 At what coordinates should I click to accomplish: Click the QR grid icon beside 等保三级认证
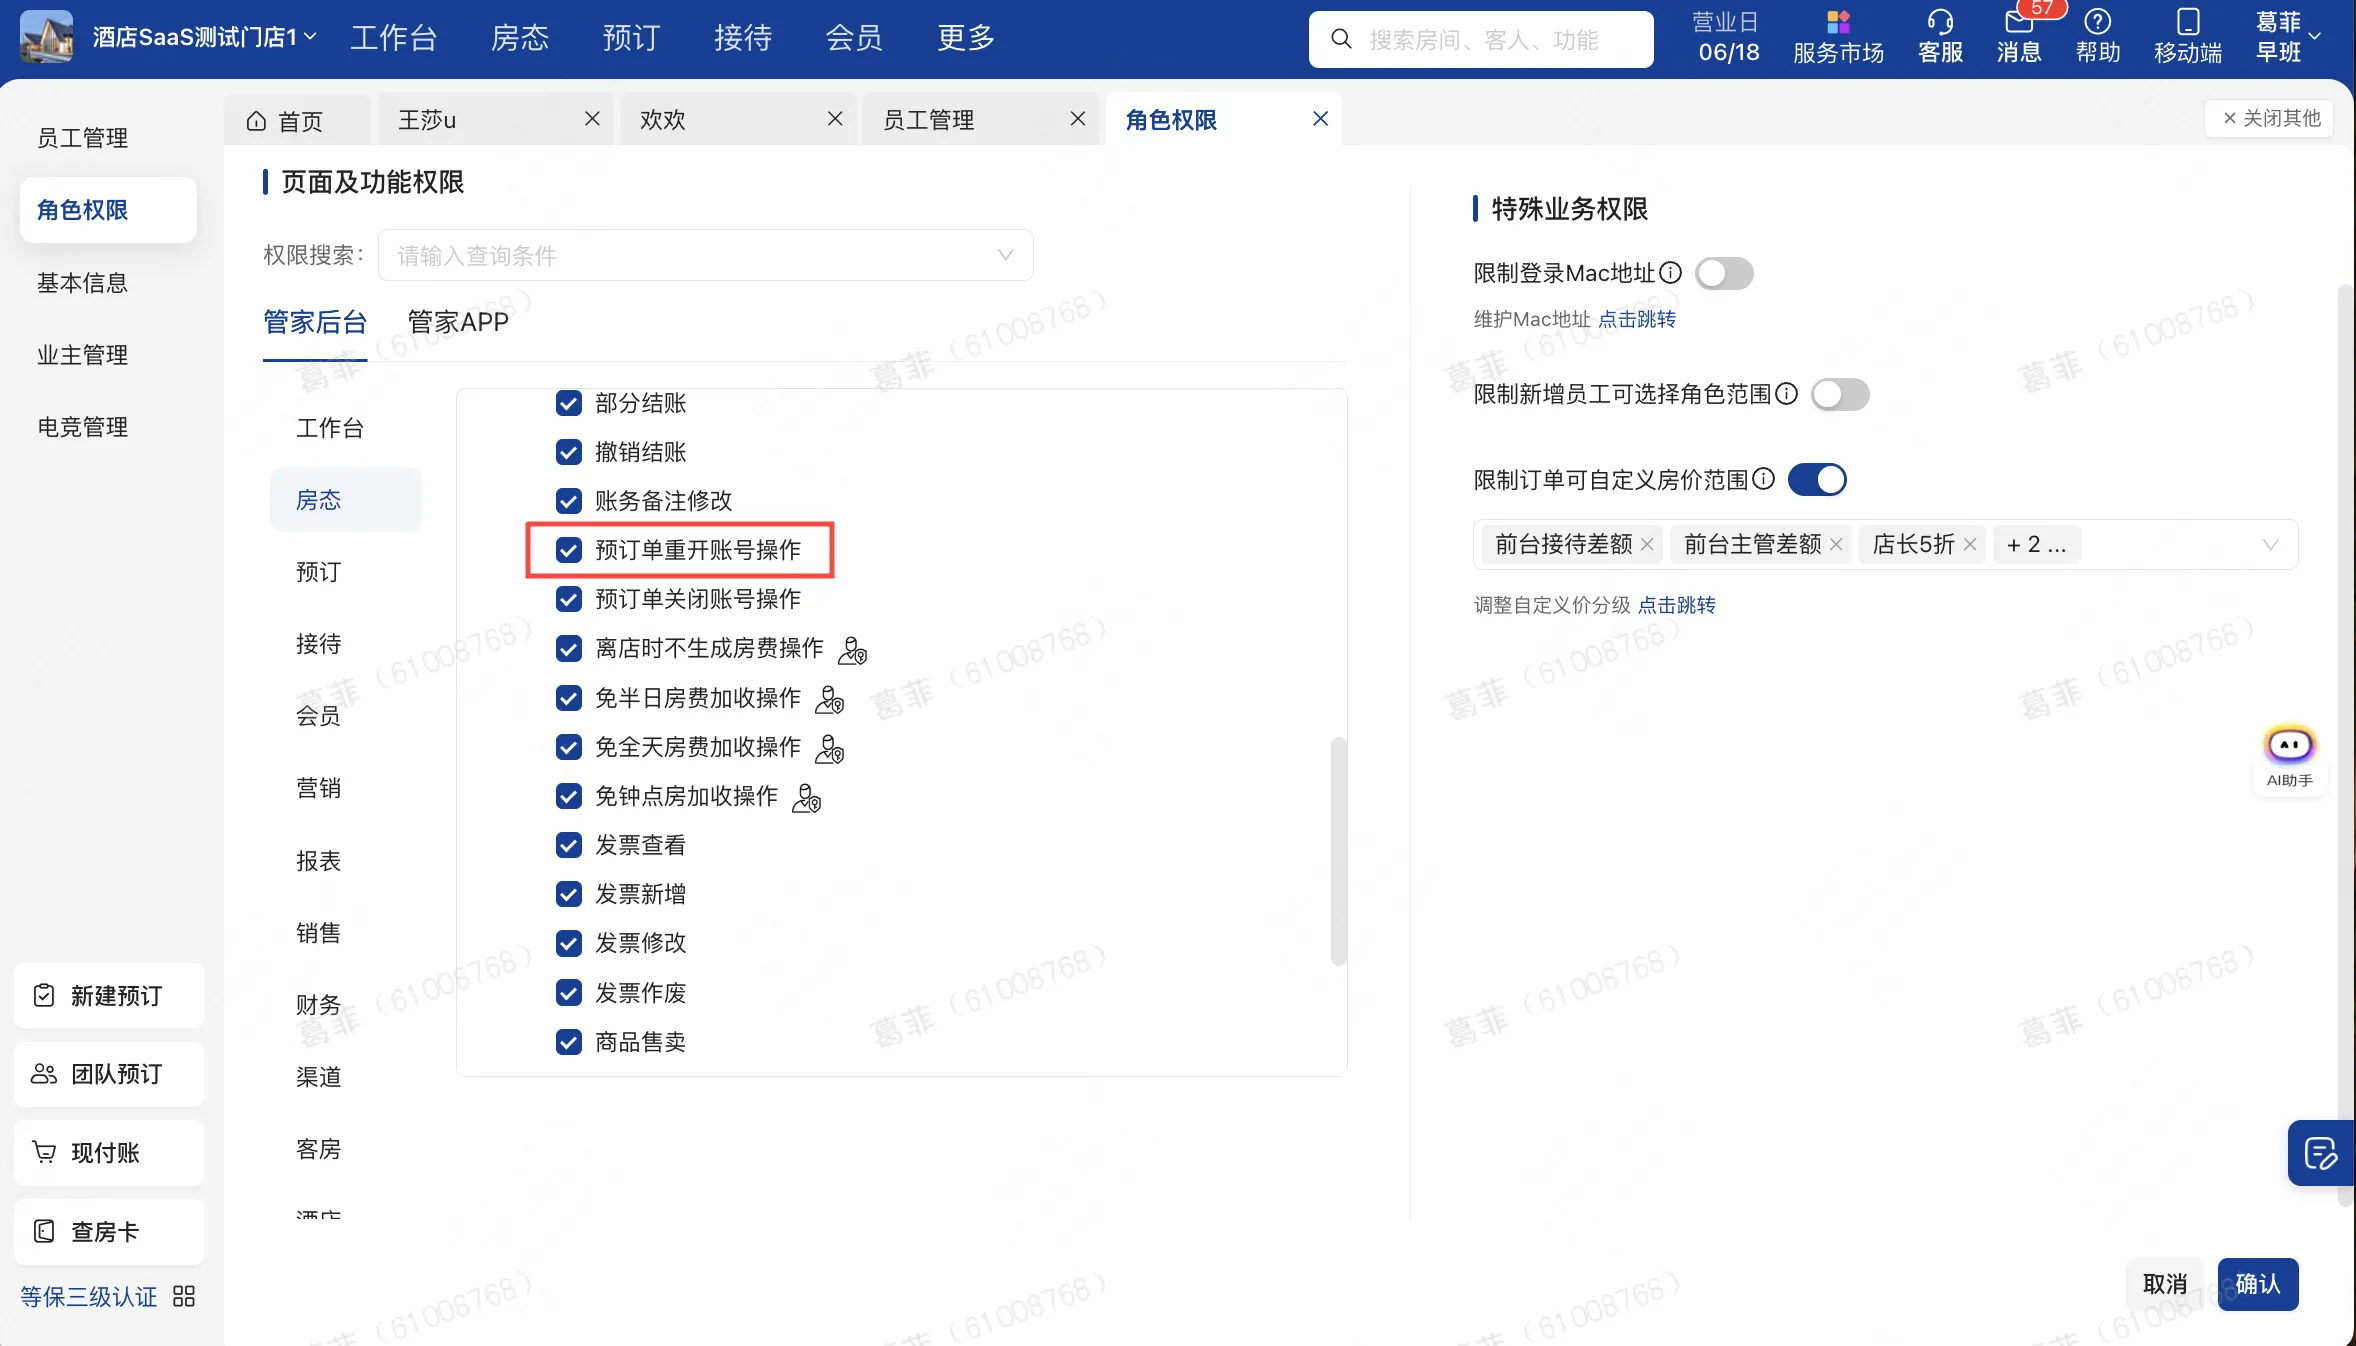[x=184, y=1297]
